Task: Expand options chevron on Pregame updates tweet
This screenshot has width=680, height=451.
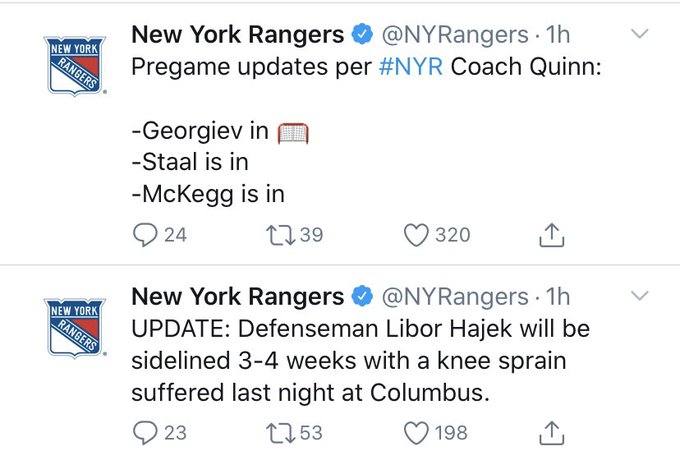Action: click(x=641, y=34)
